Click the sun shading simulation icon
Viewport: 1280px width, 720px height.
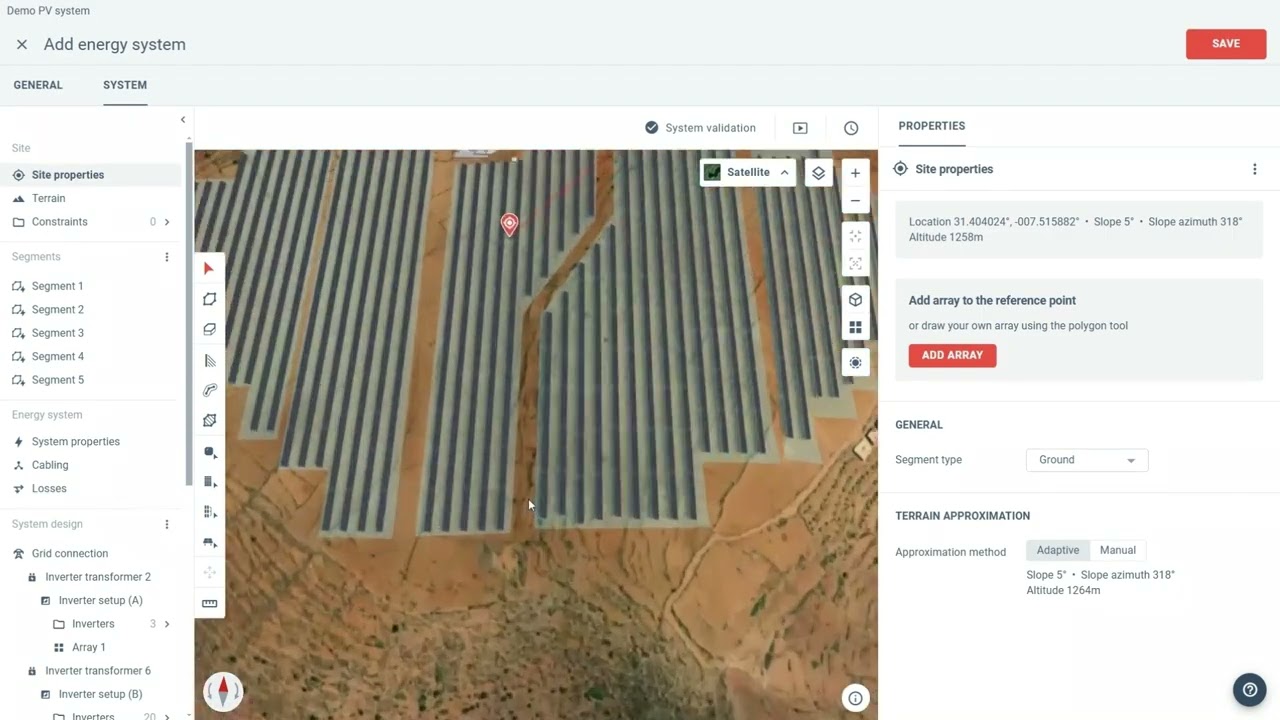[x=855, y=362]
